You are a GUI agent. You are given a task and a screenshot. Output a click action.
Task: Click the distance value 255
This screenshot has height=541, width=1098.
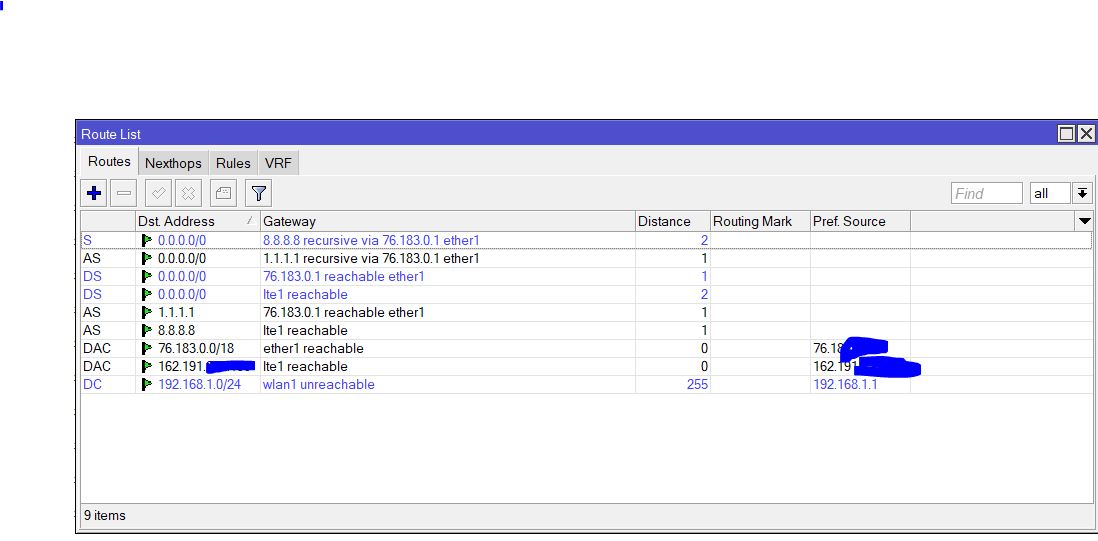[695, 384]
